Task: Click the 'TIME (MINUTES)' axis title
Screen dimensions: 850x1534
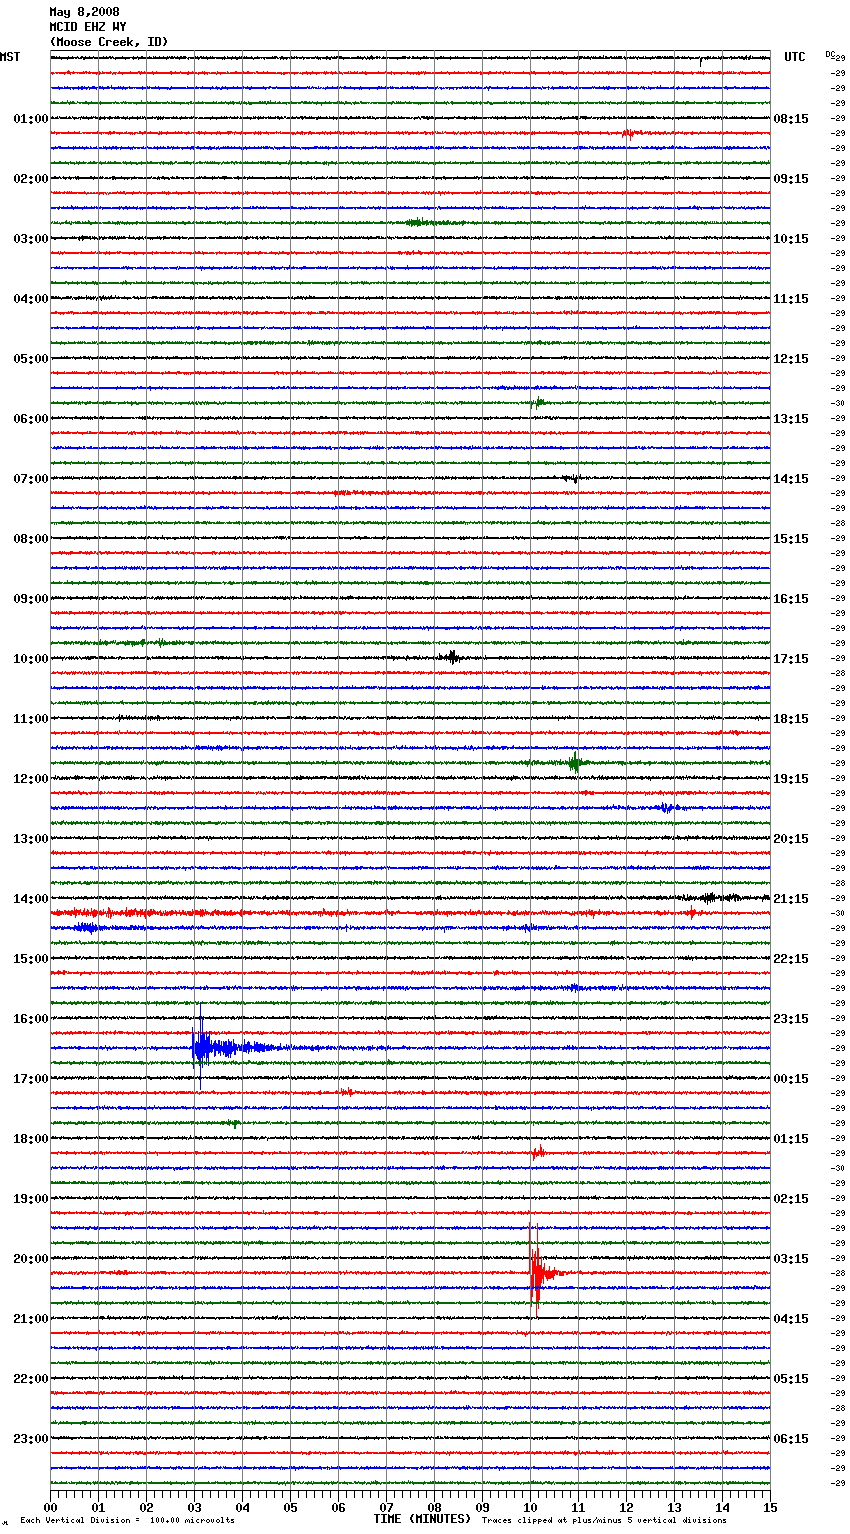Action: [422, 1519]
